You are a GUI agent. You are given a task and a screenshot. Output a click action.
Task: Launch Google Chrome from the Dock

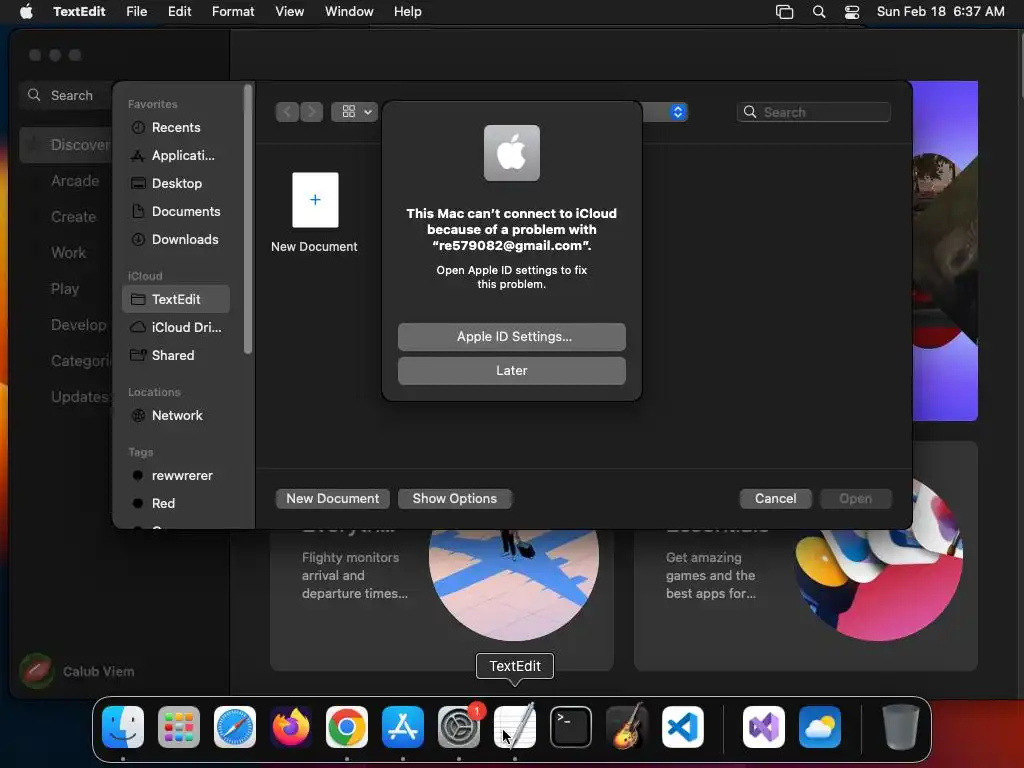[347, 727]
